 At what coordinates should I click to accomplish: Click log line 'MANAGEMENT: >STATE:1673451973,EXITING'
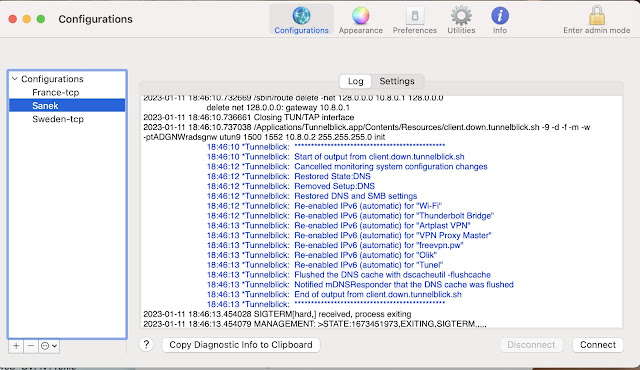tap(315, 324)
